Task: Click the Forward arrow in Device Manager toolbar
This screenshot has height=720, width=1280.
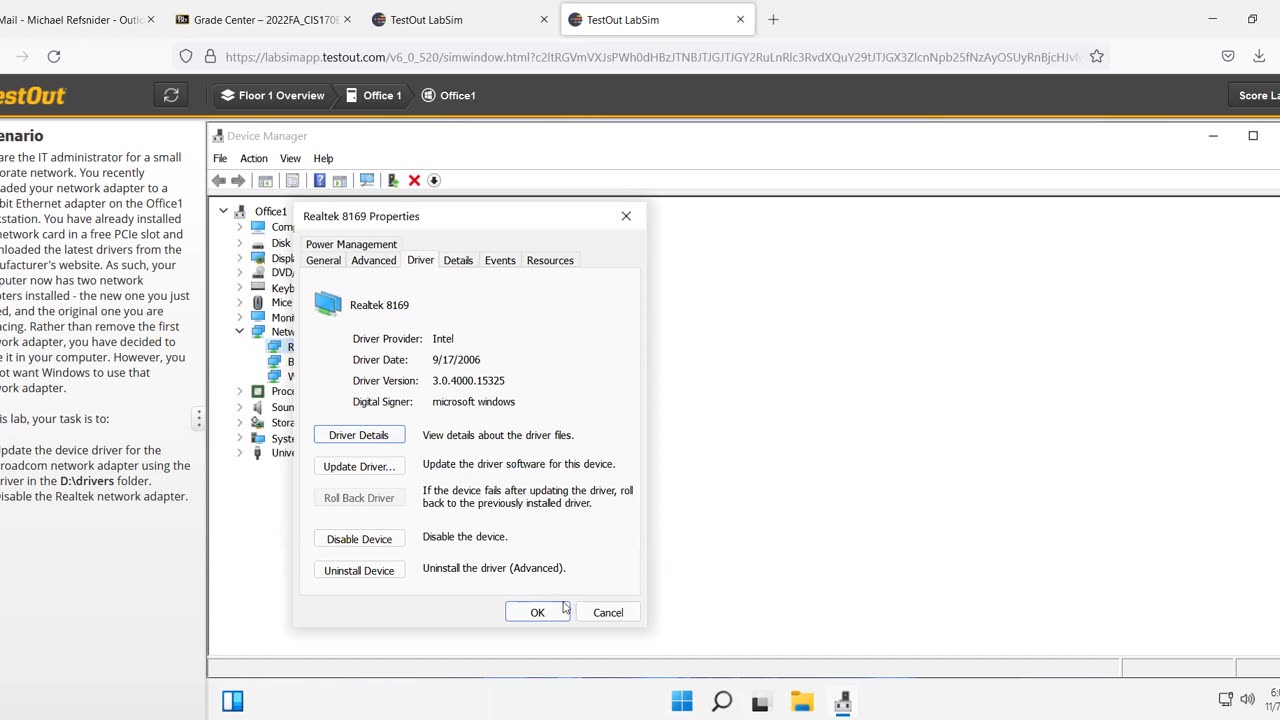Action: click(238, 181)
